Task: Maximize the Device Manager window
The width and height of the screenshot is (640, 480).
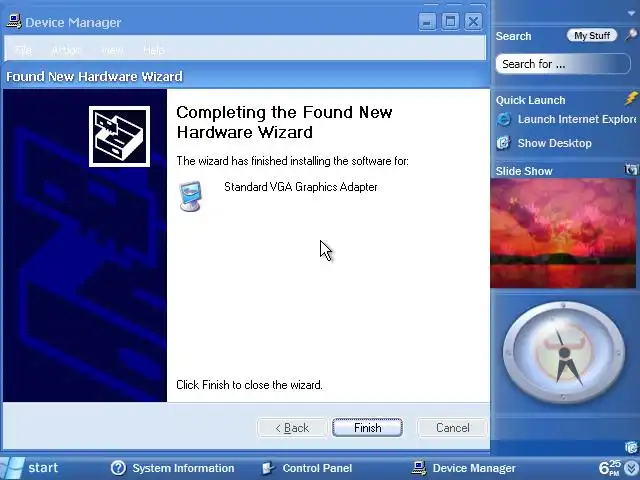Action: 450,21
